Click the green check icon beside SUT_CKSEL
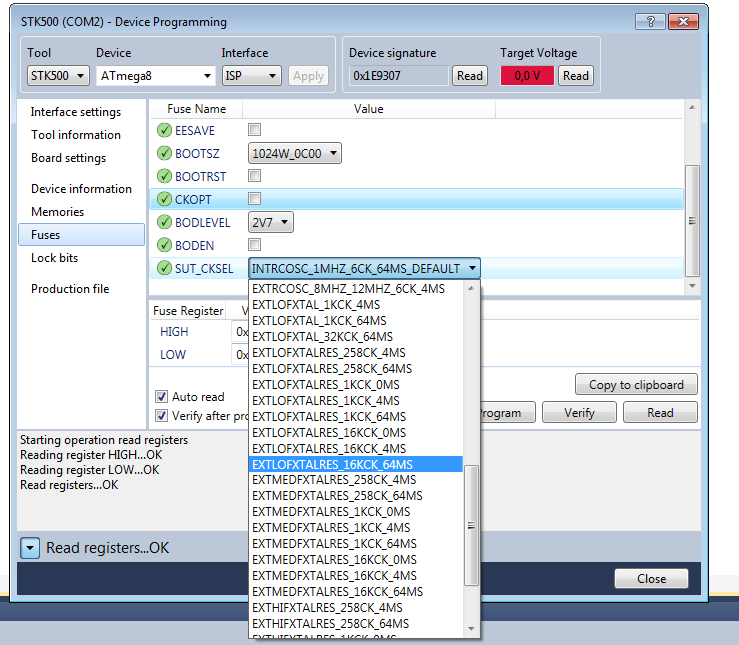The width and height of the screenshot is (739, 645). tap(164, 268)
